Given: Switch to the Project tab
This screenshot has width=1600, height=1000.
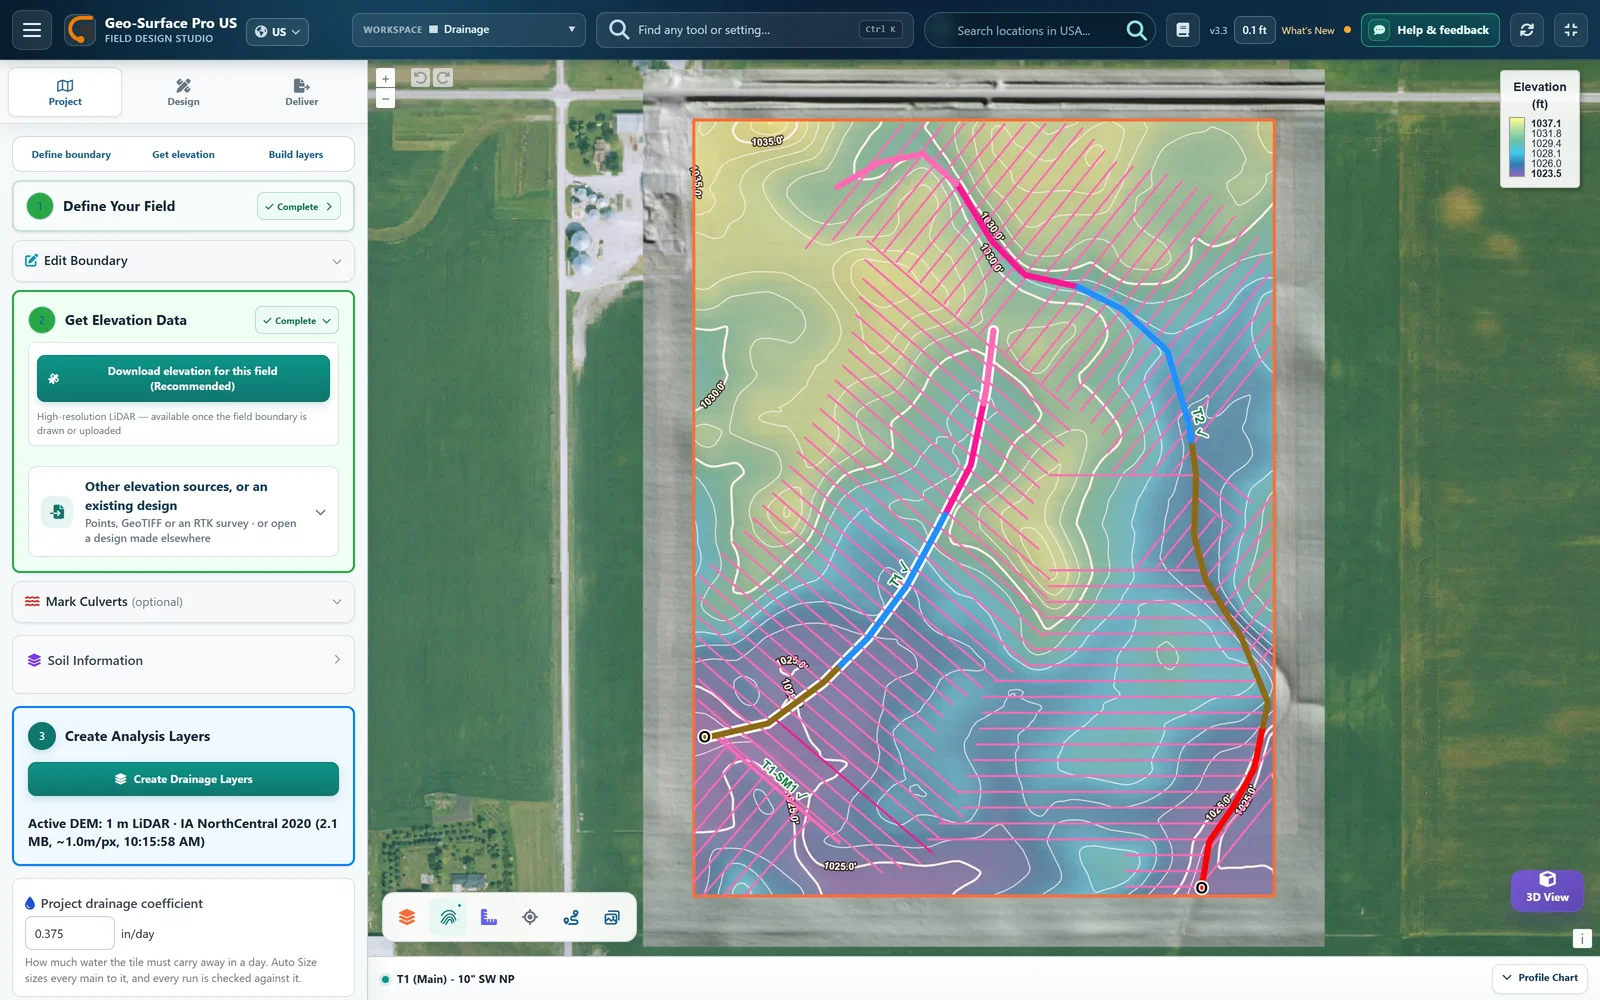Looking at the screenshot, I should tap(65, 92).
